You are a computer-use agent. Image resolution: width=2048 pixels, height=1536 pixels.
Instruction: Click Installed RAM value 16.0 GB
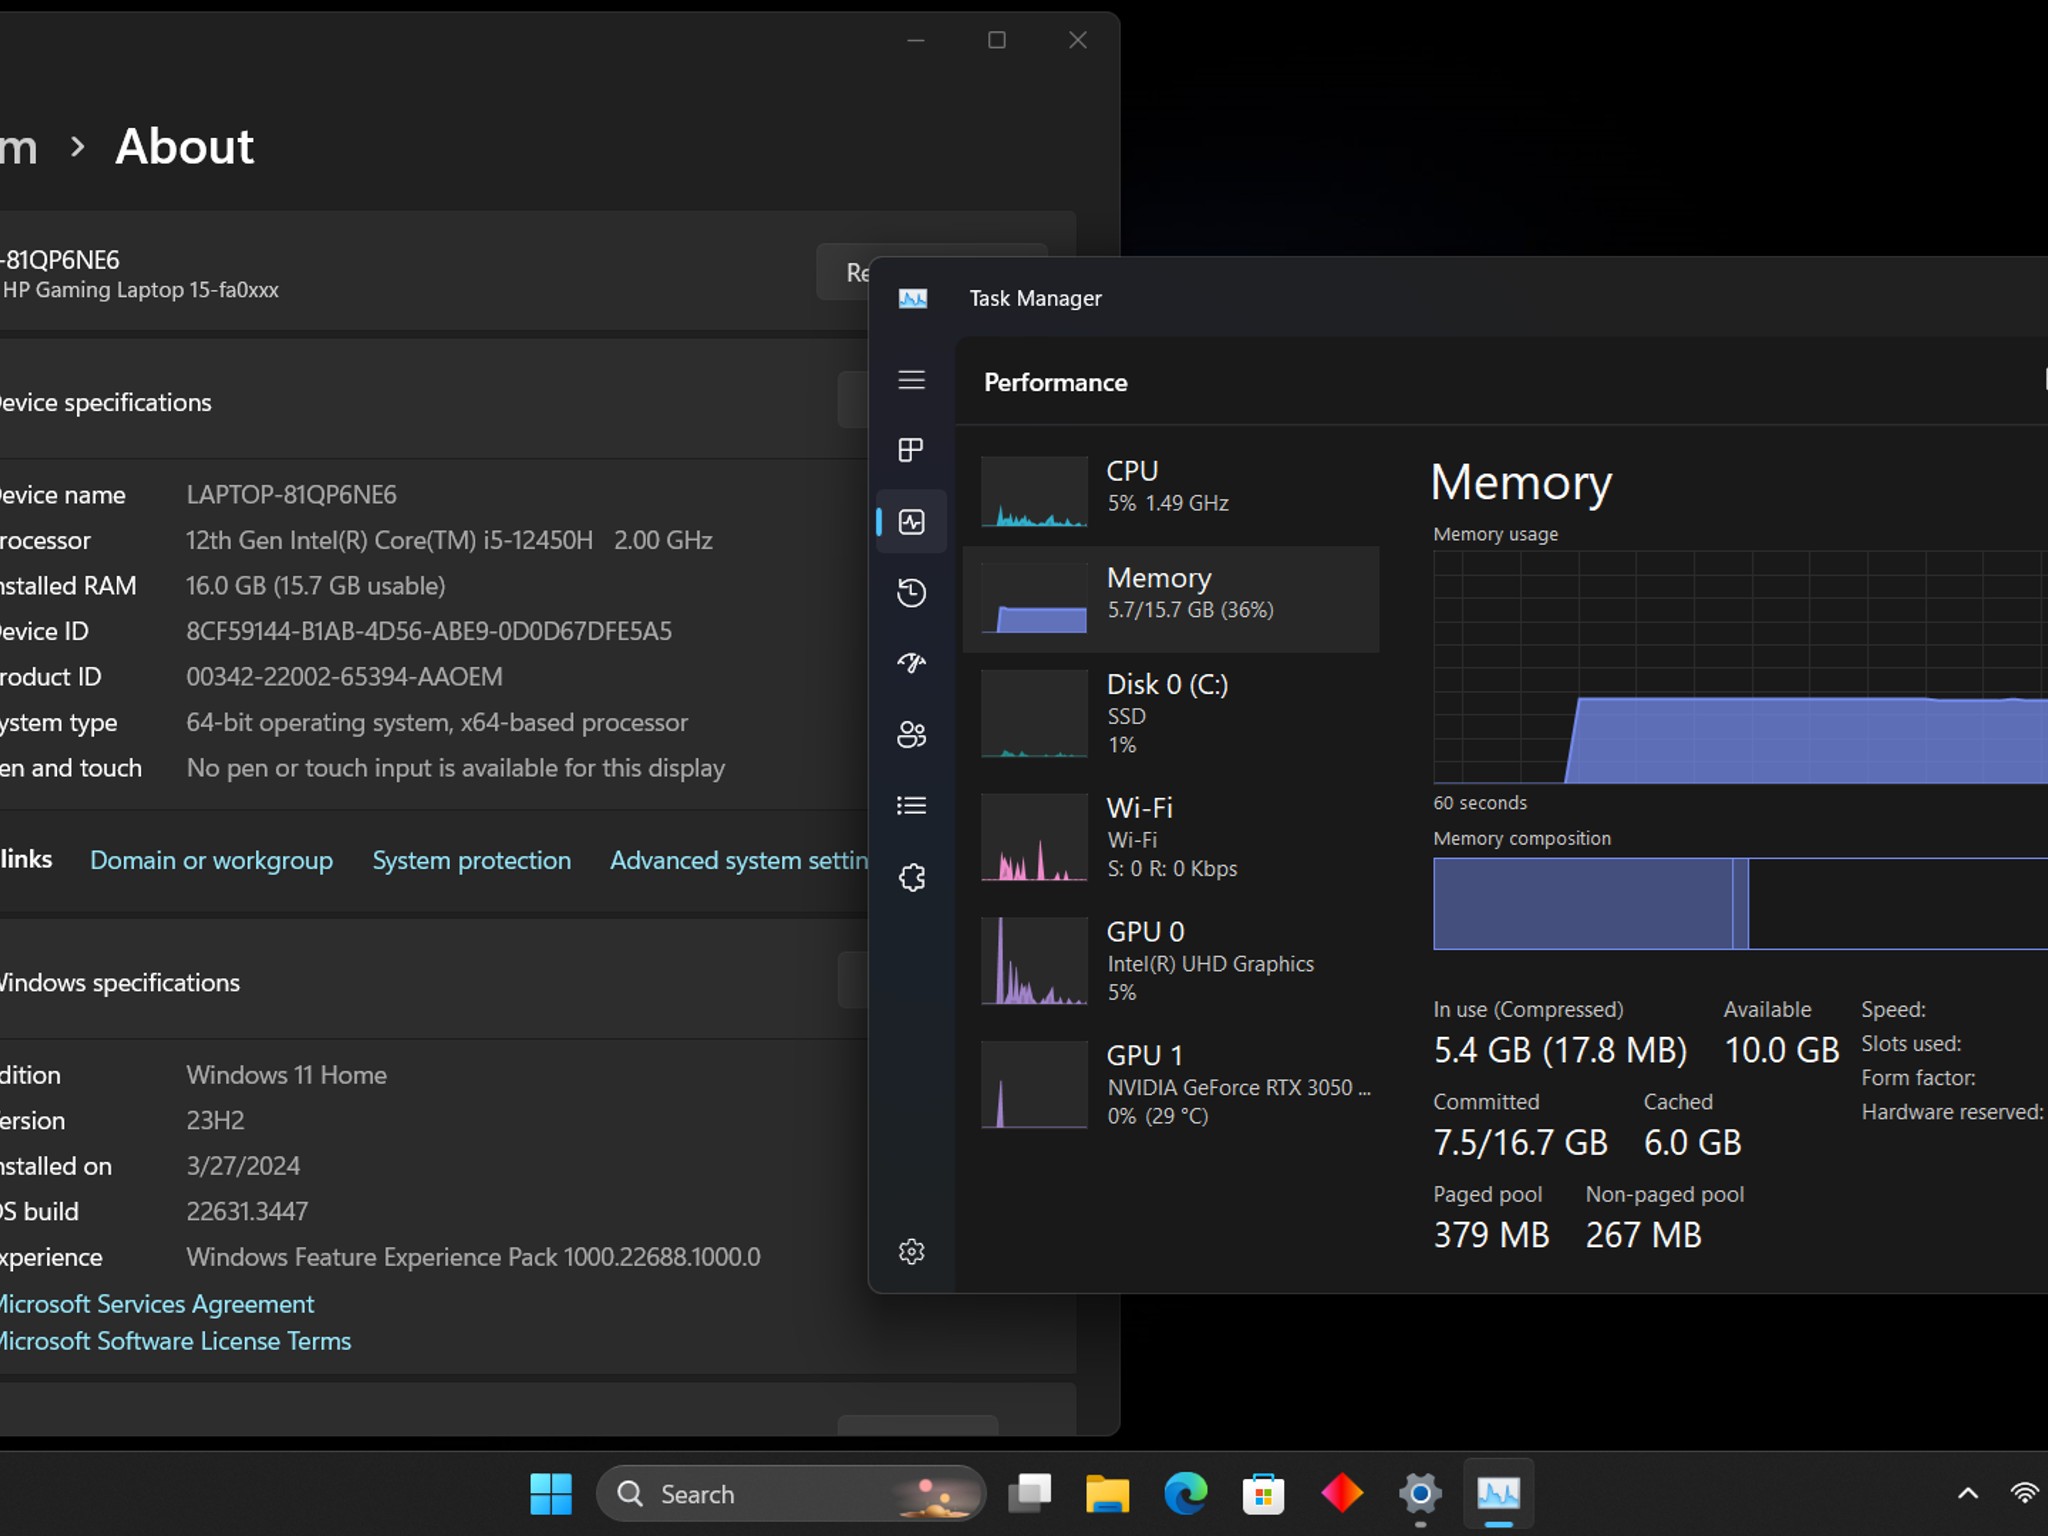316,586
